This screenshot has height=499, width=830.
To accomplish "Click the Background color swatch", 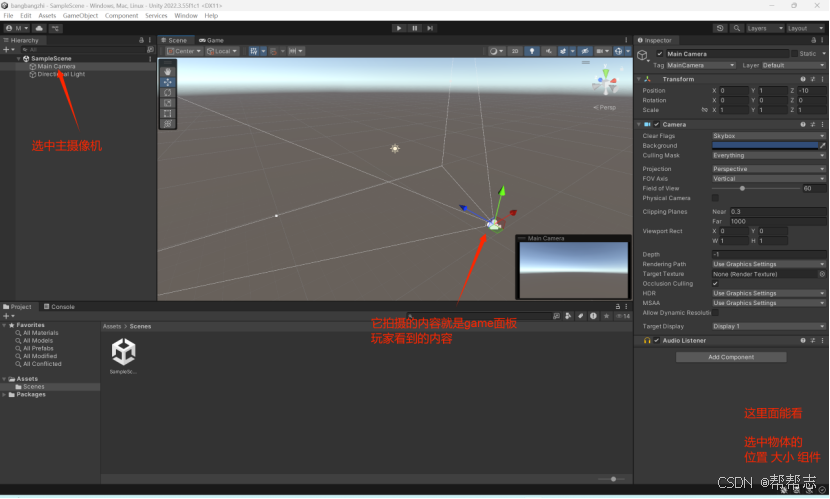I will coord(765,146).
